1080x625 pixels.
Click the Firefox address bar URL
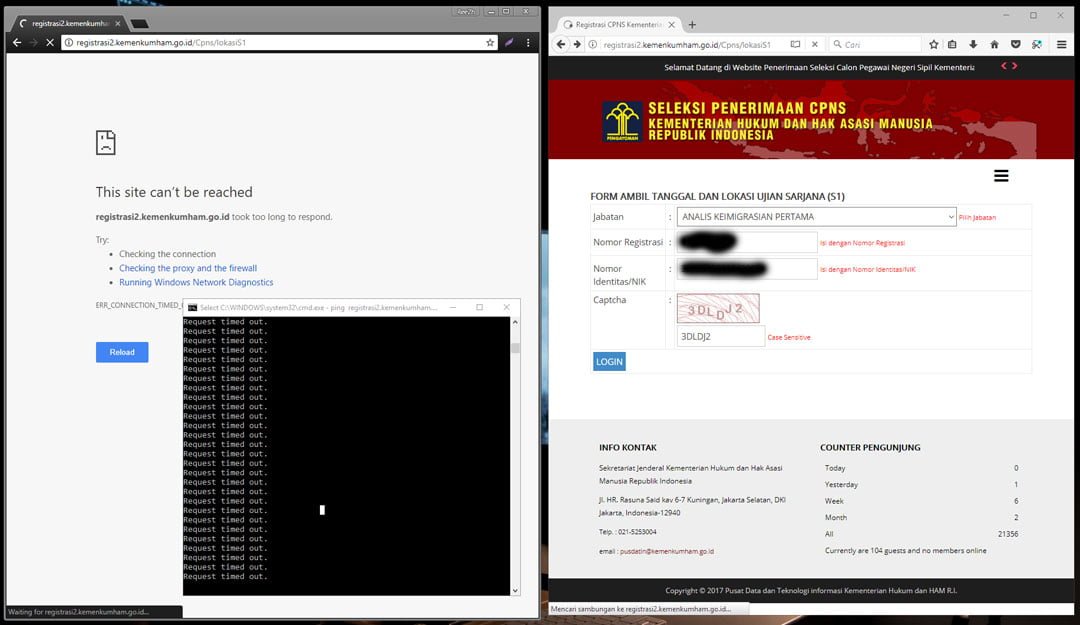(x=687, y=45)
